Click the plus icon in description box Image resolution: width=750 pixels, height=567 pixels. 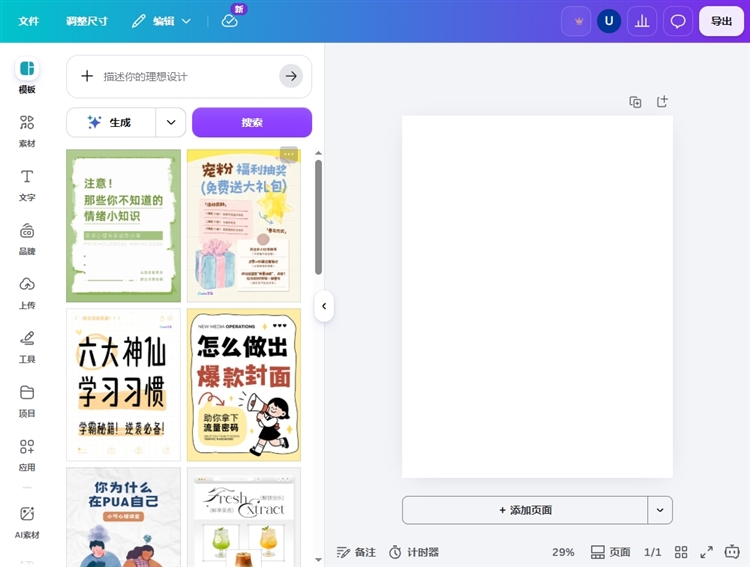tap(87, 76)
